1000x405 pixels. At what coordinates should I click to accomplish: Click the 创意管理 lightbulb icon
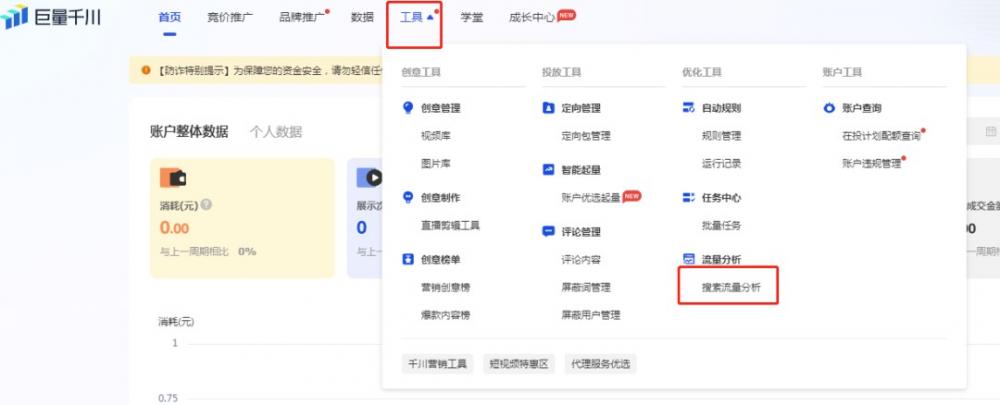408,108
